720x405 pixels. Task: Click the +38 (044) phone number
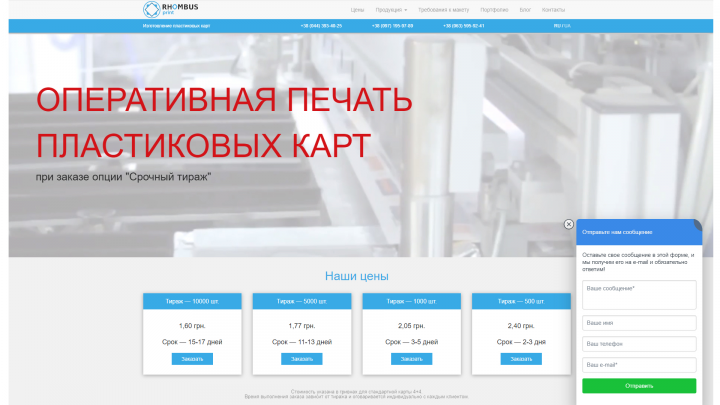tap(321, 26)
